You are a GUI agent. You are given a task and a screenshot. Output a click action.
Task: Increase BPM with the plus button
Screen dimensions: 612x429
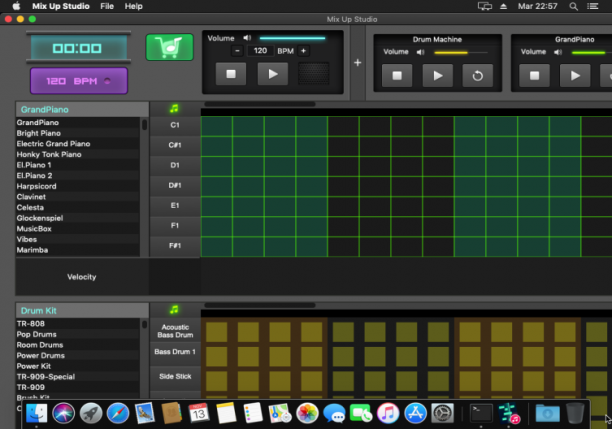pos(303,51)
